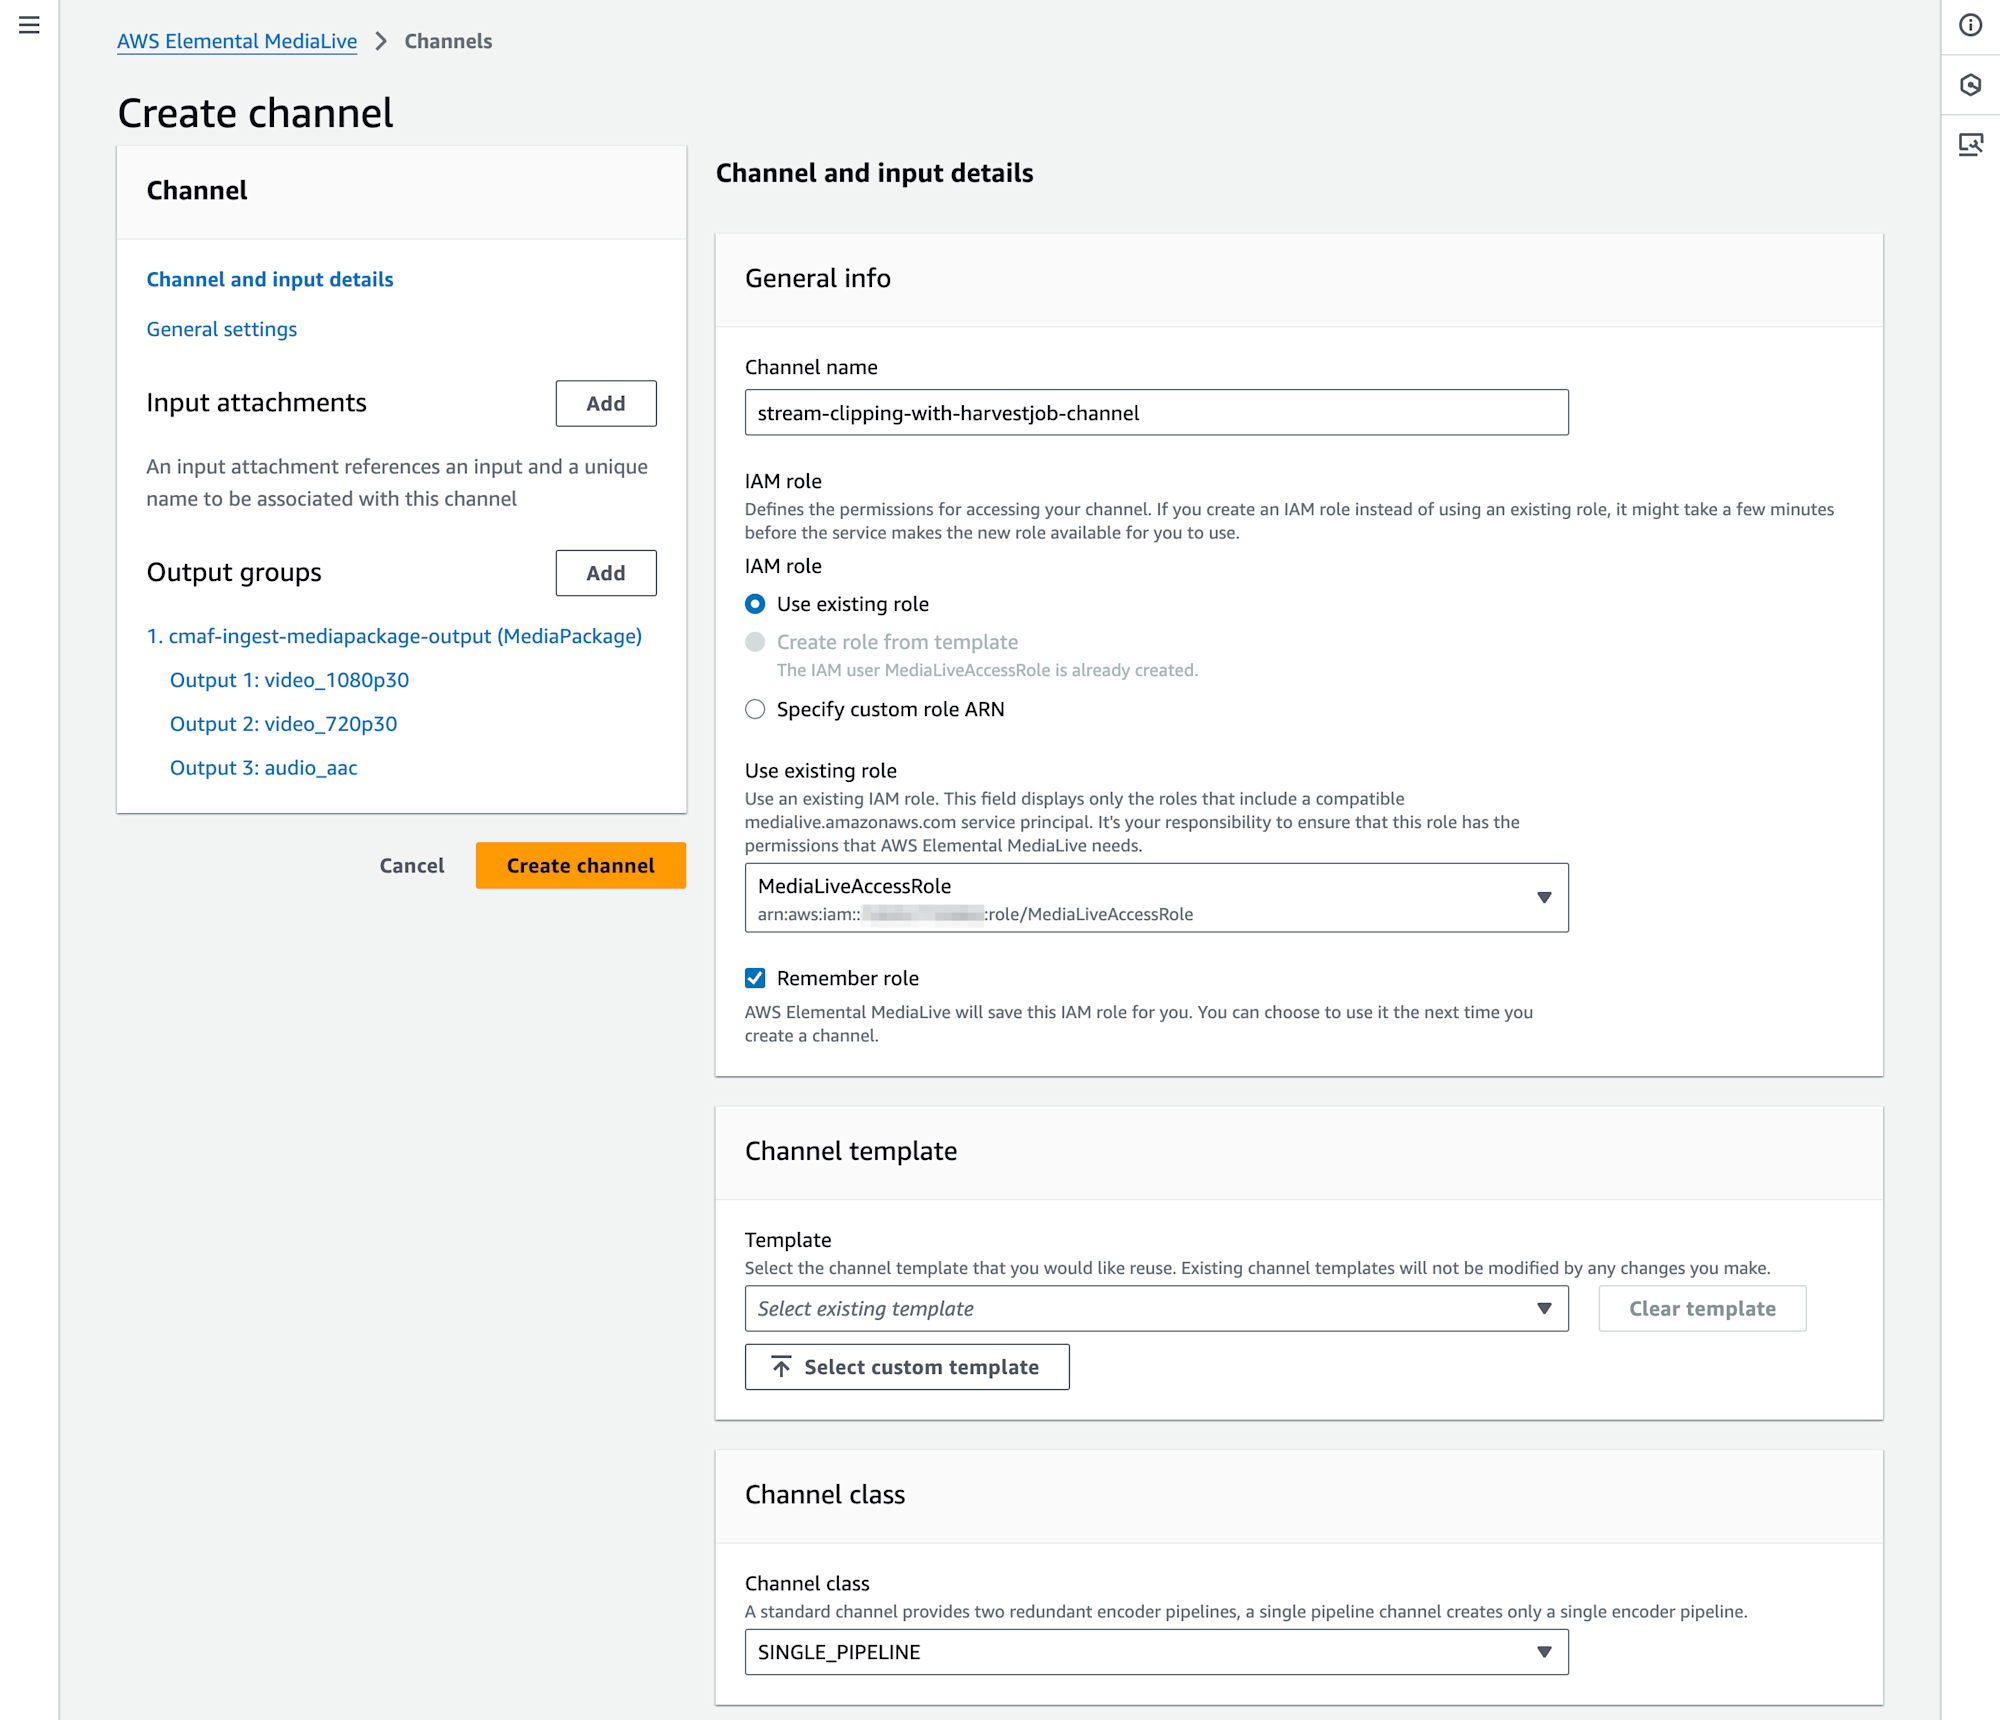The height and width of the screenshot is (1720, 2000).
Task: Open the Select existing template dropdown
Action: [x=1156, y=1308]
